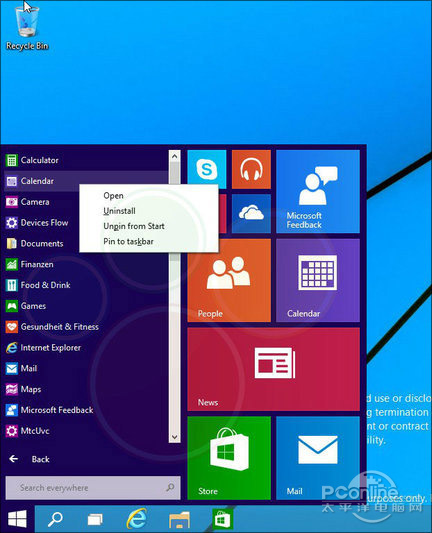The height and width of the screenshot is (533, 432).
Task: Choose Open in context menu
Action: pyautogui.click(x=149, y=195)
